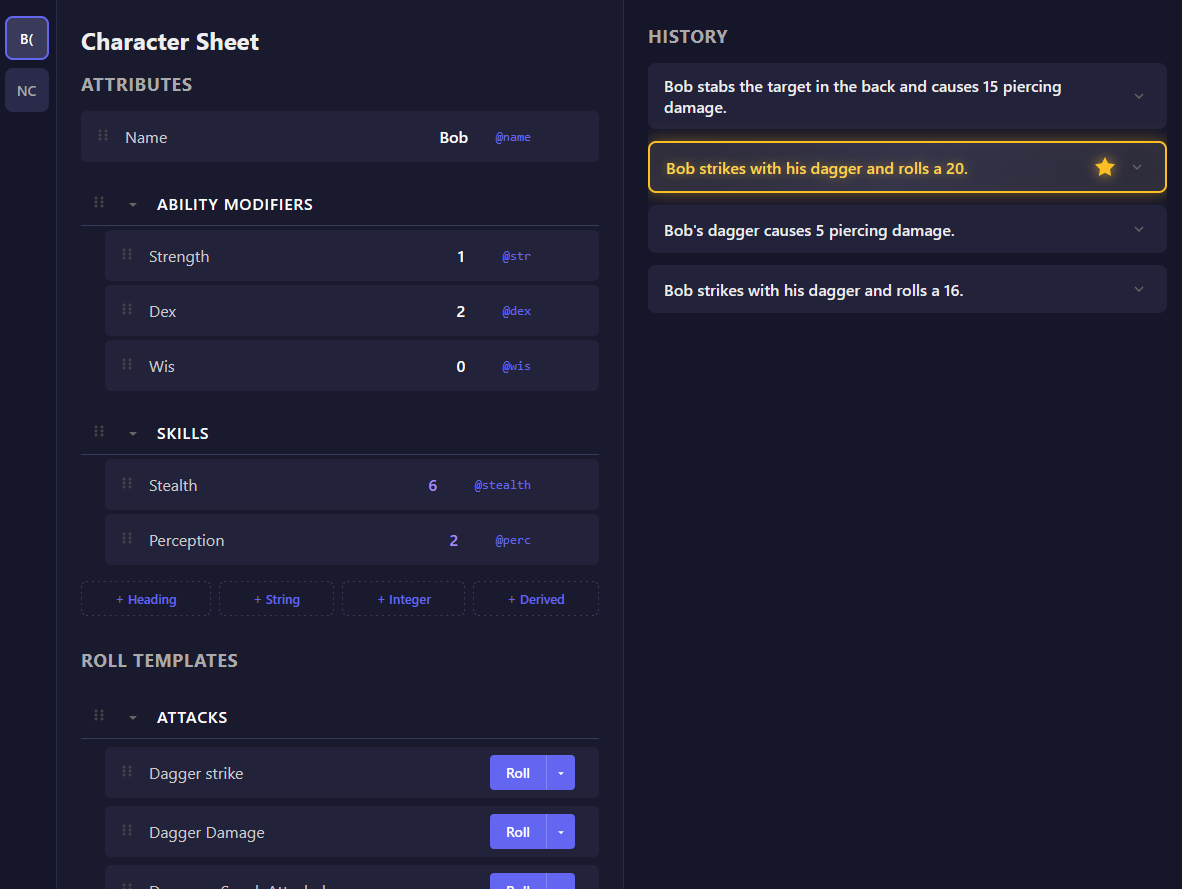Click the drag handle beside the SKILLS heading

99,432
